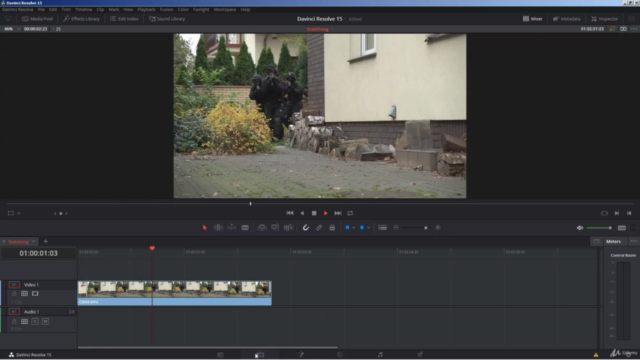This screenshot has height=360, width=640.
Task: Click the viewer transform overlay icon
Action: point(11,213)
